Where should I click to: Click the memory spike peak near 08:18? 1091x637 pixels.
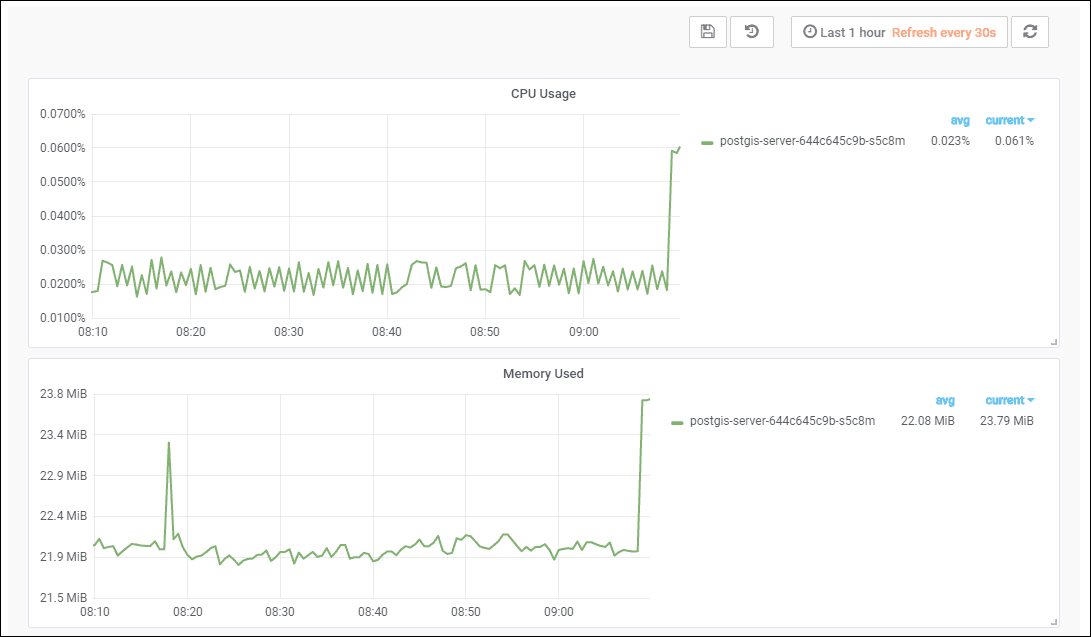click(x=169, y=442)
